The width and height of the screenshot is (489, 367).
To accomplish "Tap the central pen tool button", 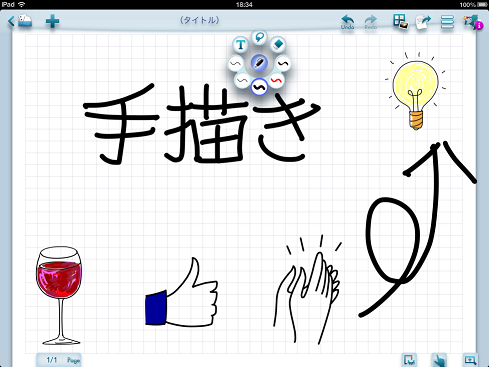I will pyautogui.click(x=259, y=63).
